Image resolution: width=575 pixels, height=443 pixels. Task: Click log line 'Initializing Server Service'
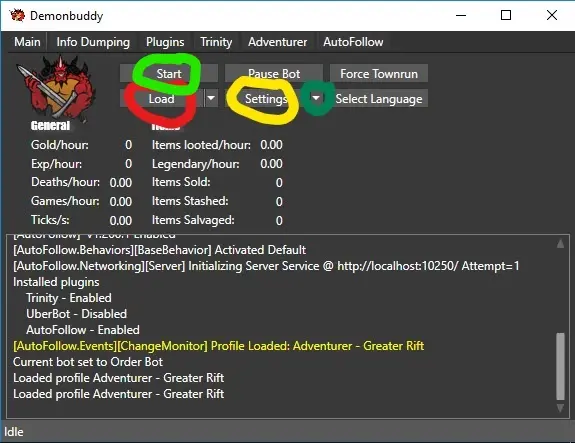tap(266, 266)
